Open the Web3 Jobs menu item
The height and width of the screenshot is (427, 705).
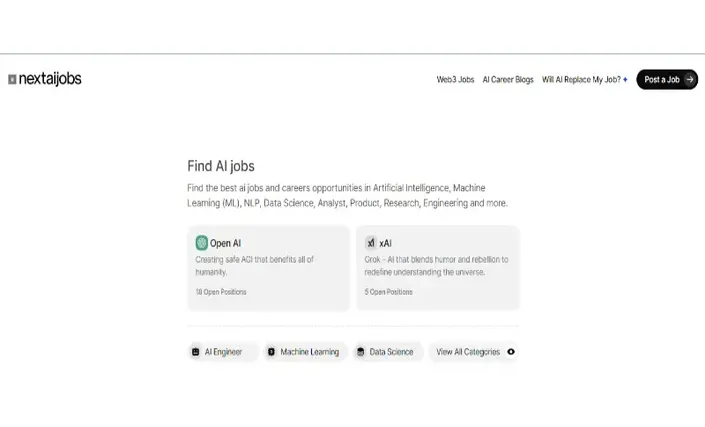[x=455, y=80]
